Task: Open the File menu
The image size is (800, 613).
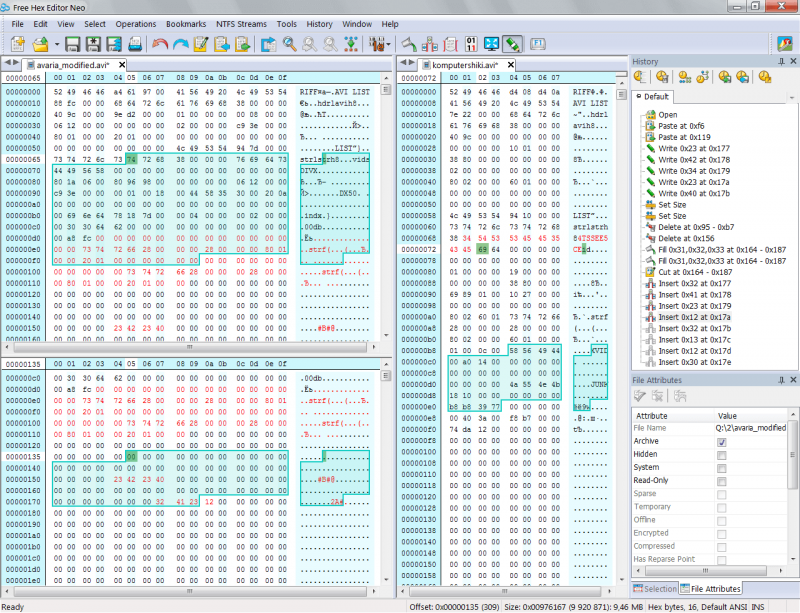Action: tap(17, 24)
